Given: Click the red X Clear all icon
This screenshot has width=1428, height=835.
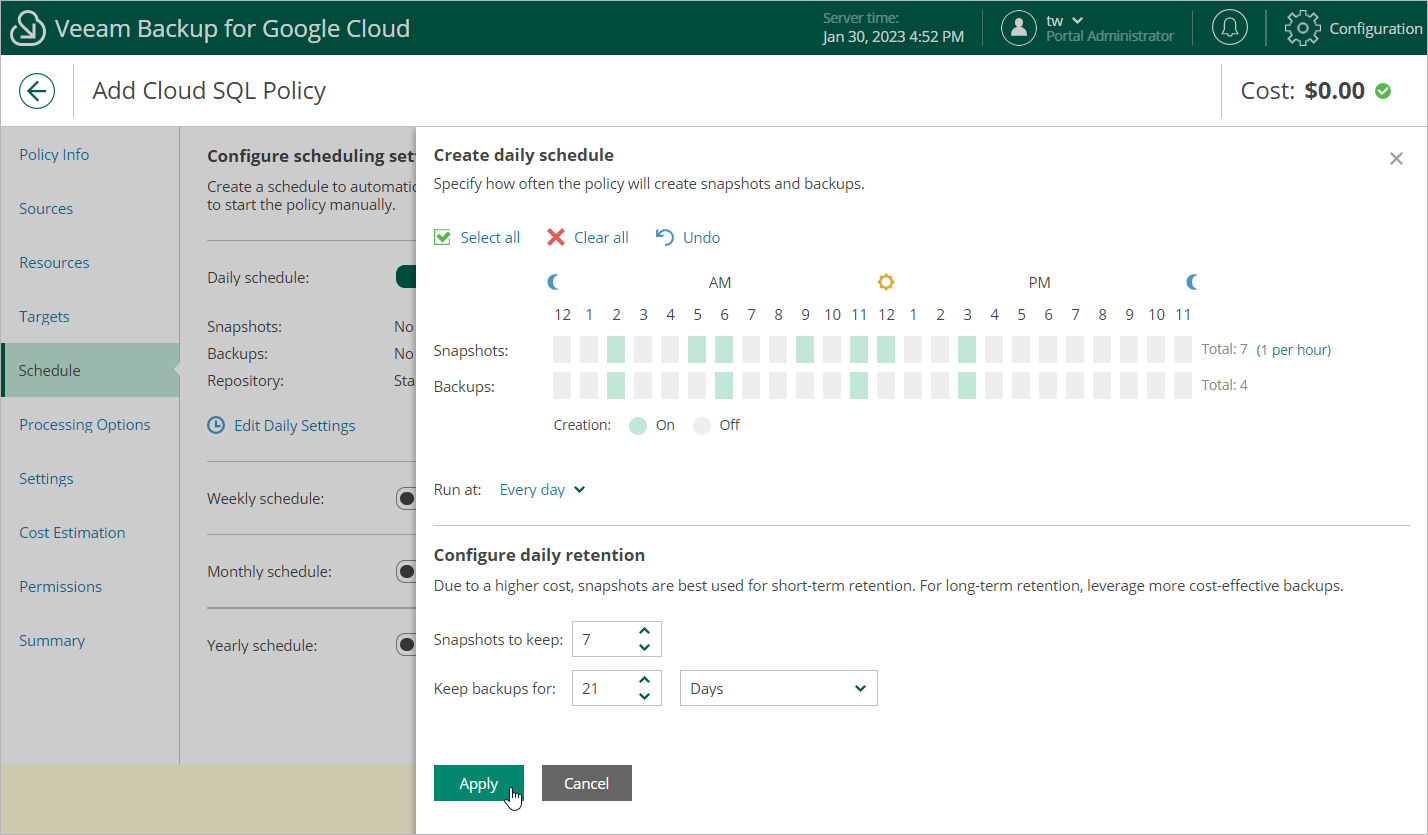Looking at the screenshot, I should [556, 237].
